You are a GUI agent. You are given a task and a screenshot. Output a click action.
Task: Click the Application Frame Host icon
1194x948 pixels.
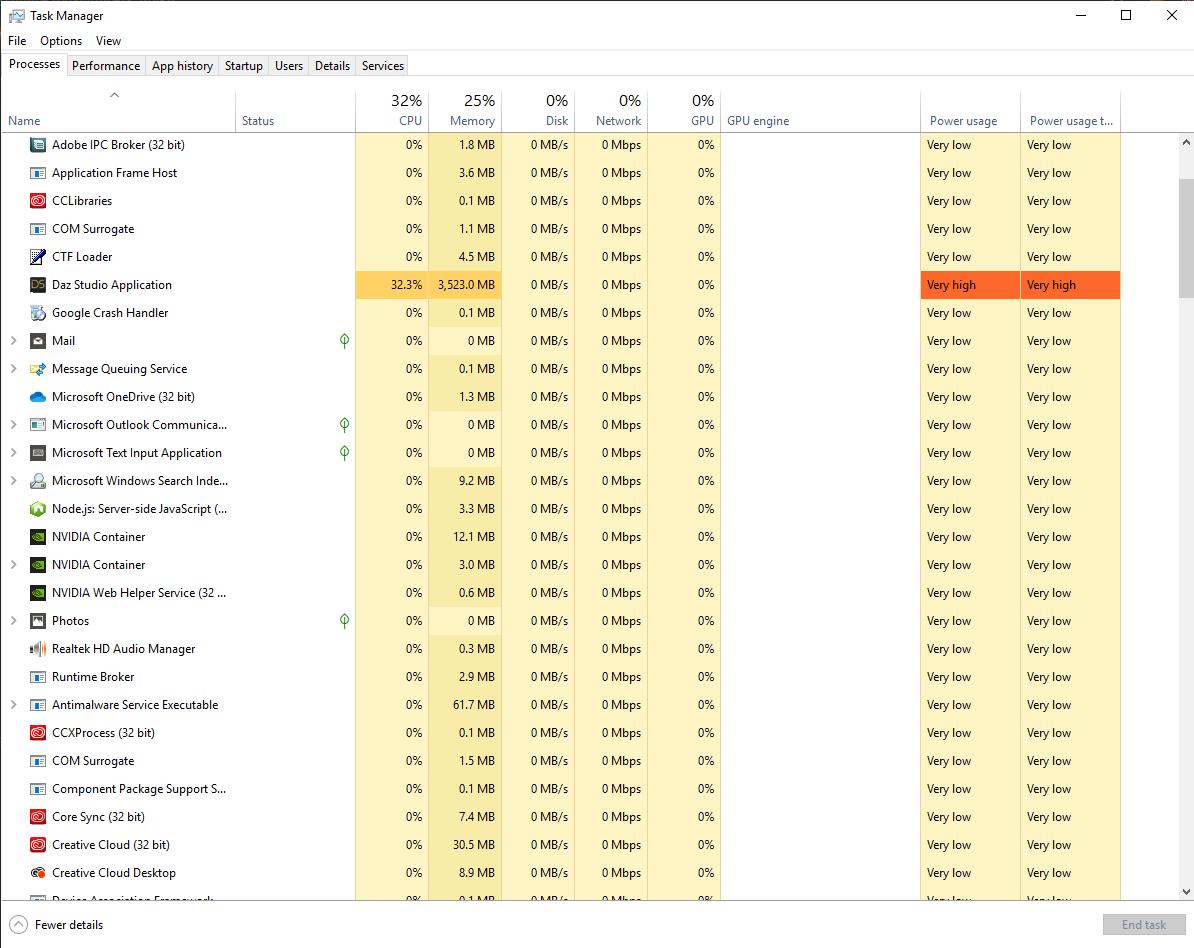(x=37, y=173)
